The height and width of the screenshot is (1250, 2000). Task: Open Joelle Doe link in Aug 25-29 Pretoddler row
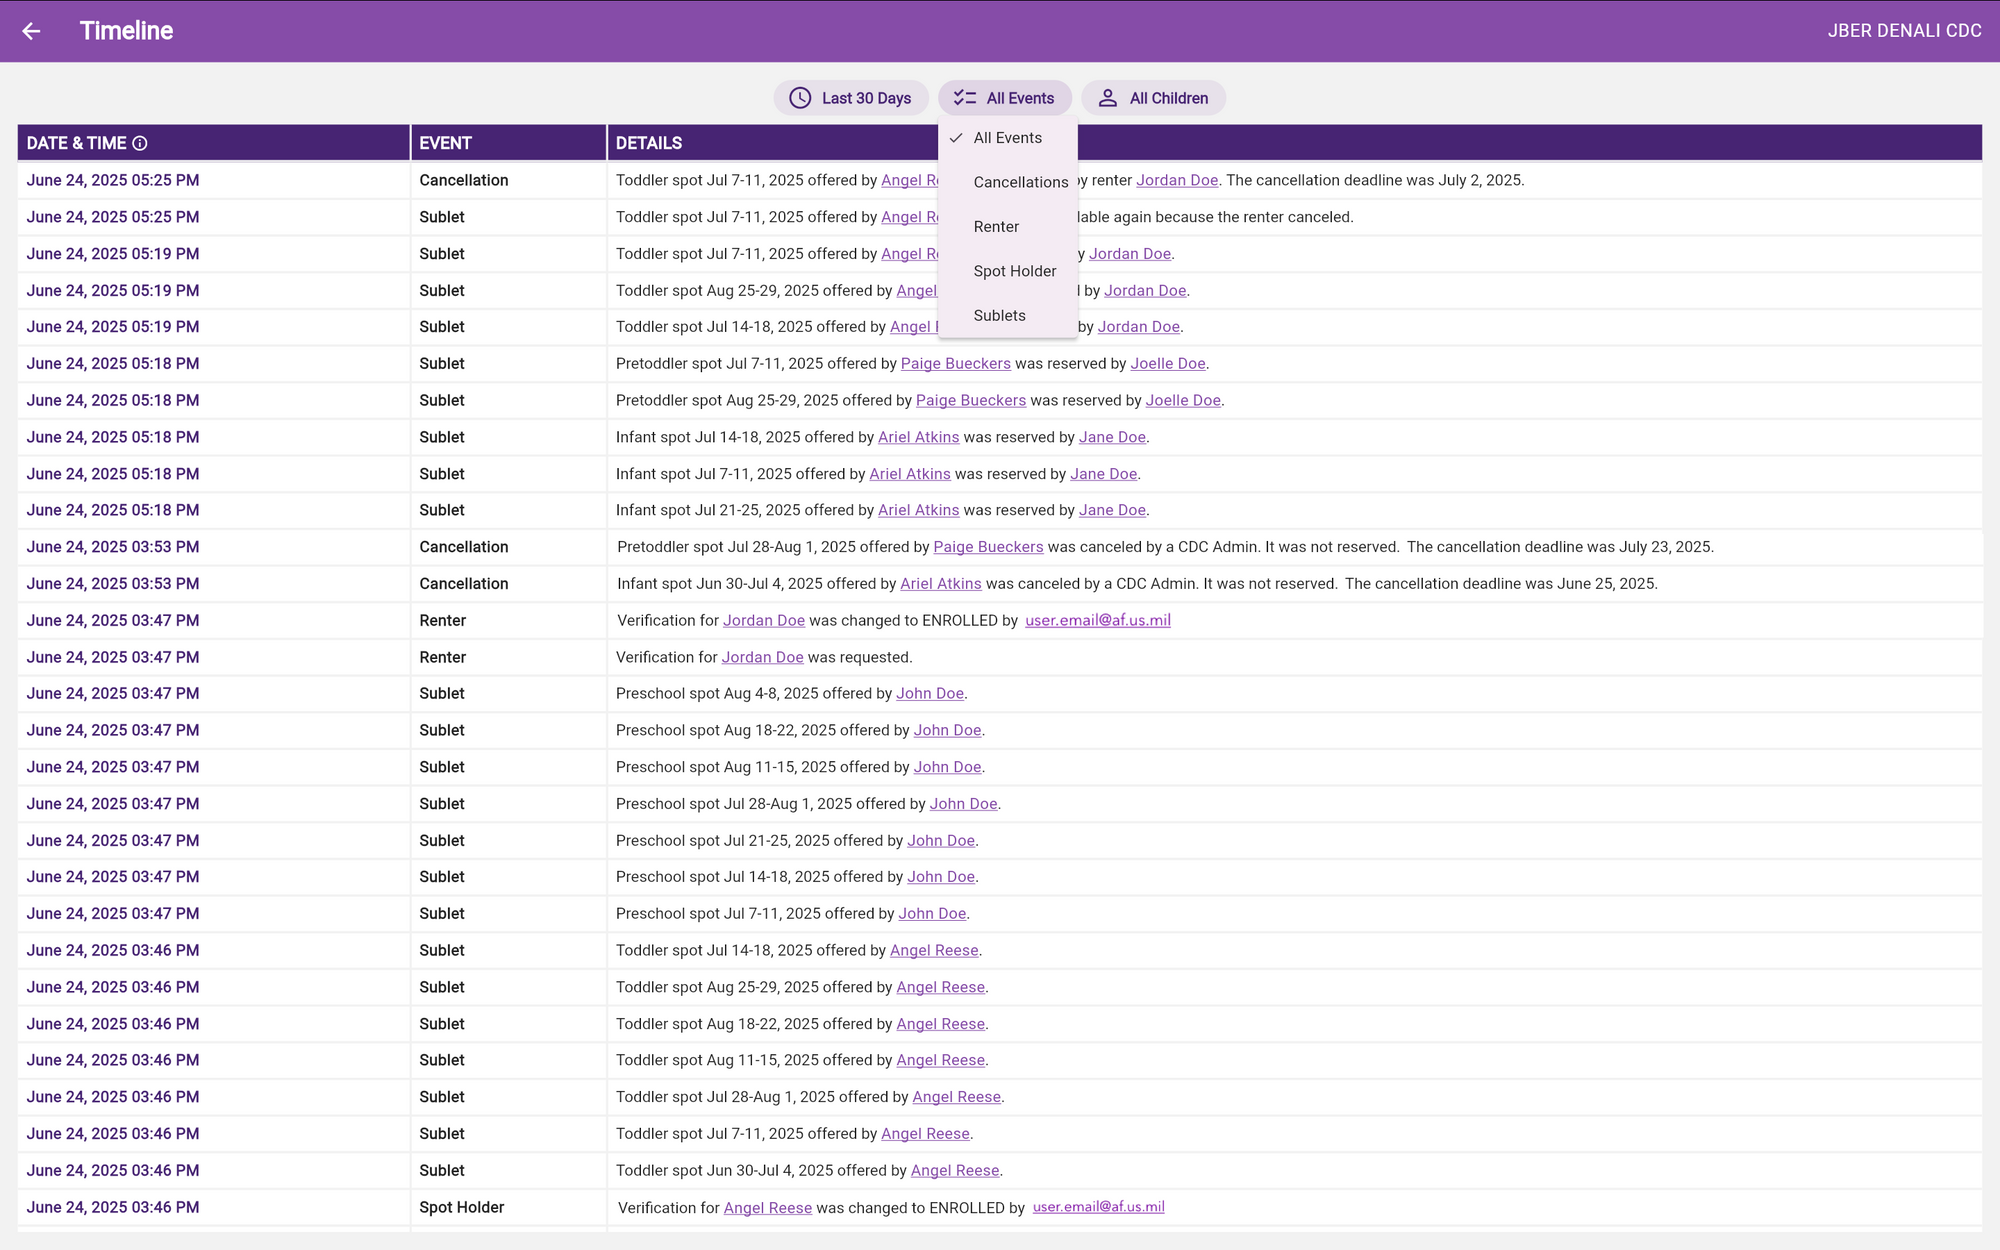[1183, 401]
